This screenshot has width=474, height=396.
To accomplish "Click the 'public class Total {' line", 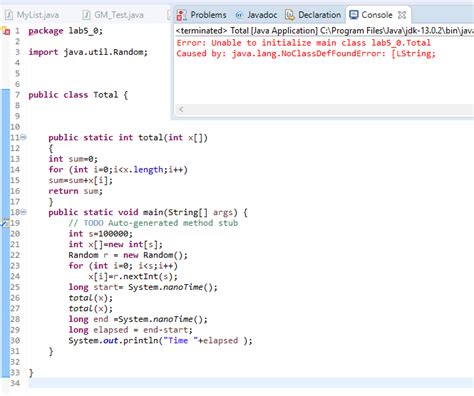I will point(78,95).
